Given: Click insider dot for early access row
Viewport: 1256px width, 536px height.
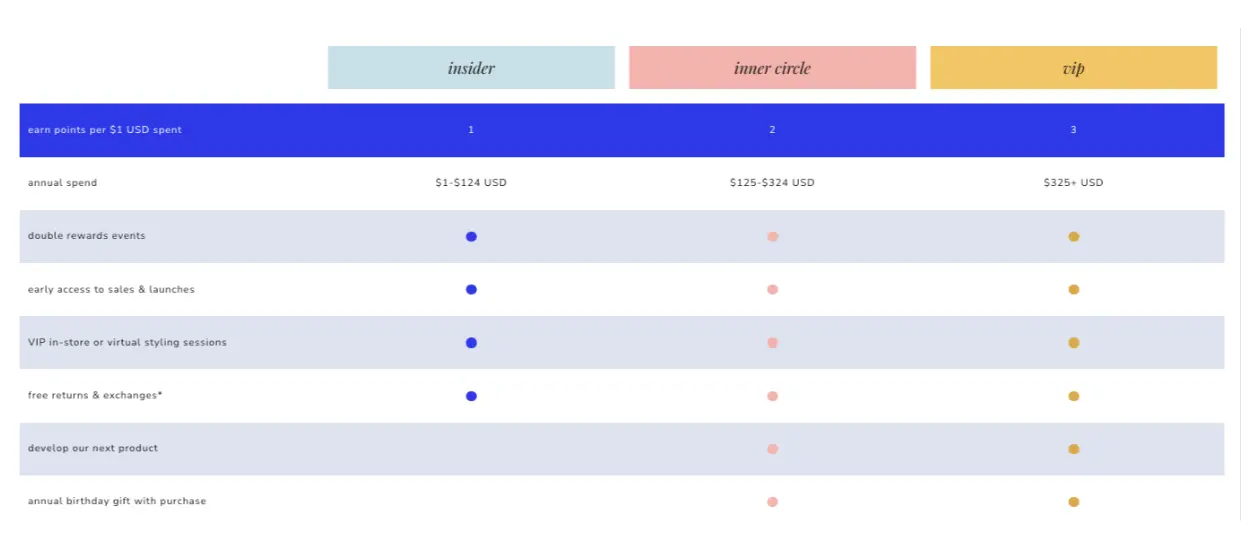Looking at the screenshot, I should click(471, 290).
